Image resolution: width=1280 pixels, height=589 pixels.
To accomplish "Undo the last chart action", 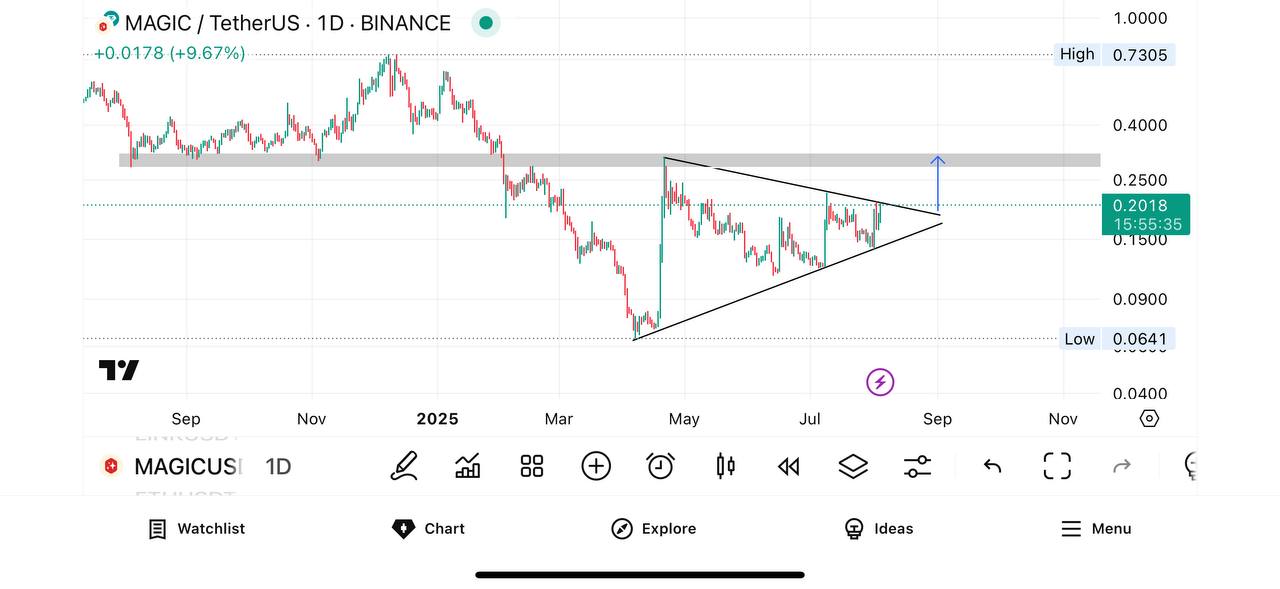I will 992,466.
